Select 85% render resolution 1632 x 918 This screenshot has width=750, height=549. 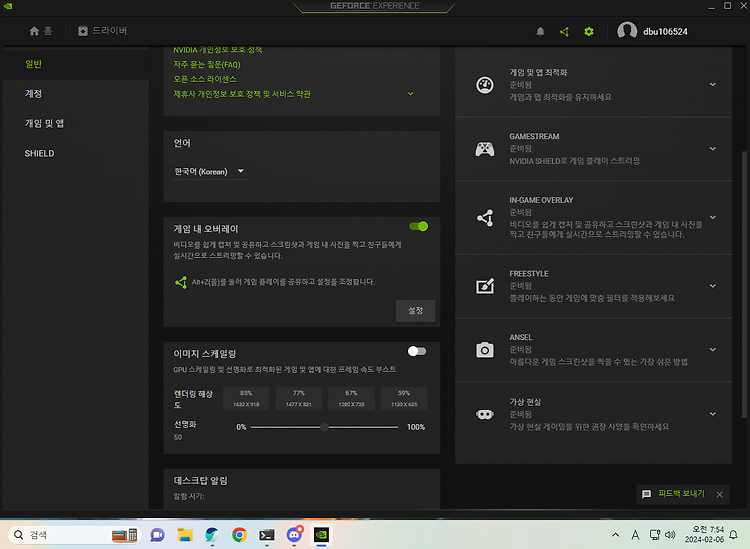pos(246,398)
